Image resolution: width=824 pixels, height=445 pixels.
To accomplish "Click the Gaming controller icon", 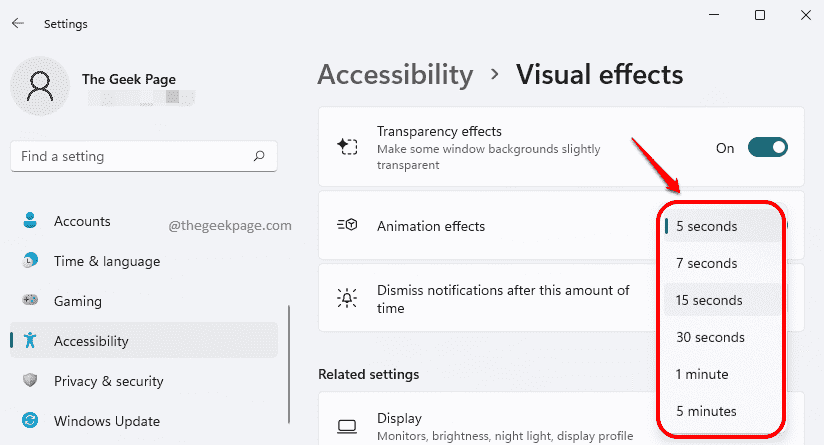I will (30, 300).
